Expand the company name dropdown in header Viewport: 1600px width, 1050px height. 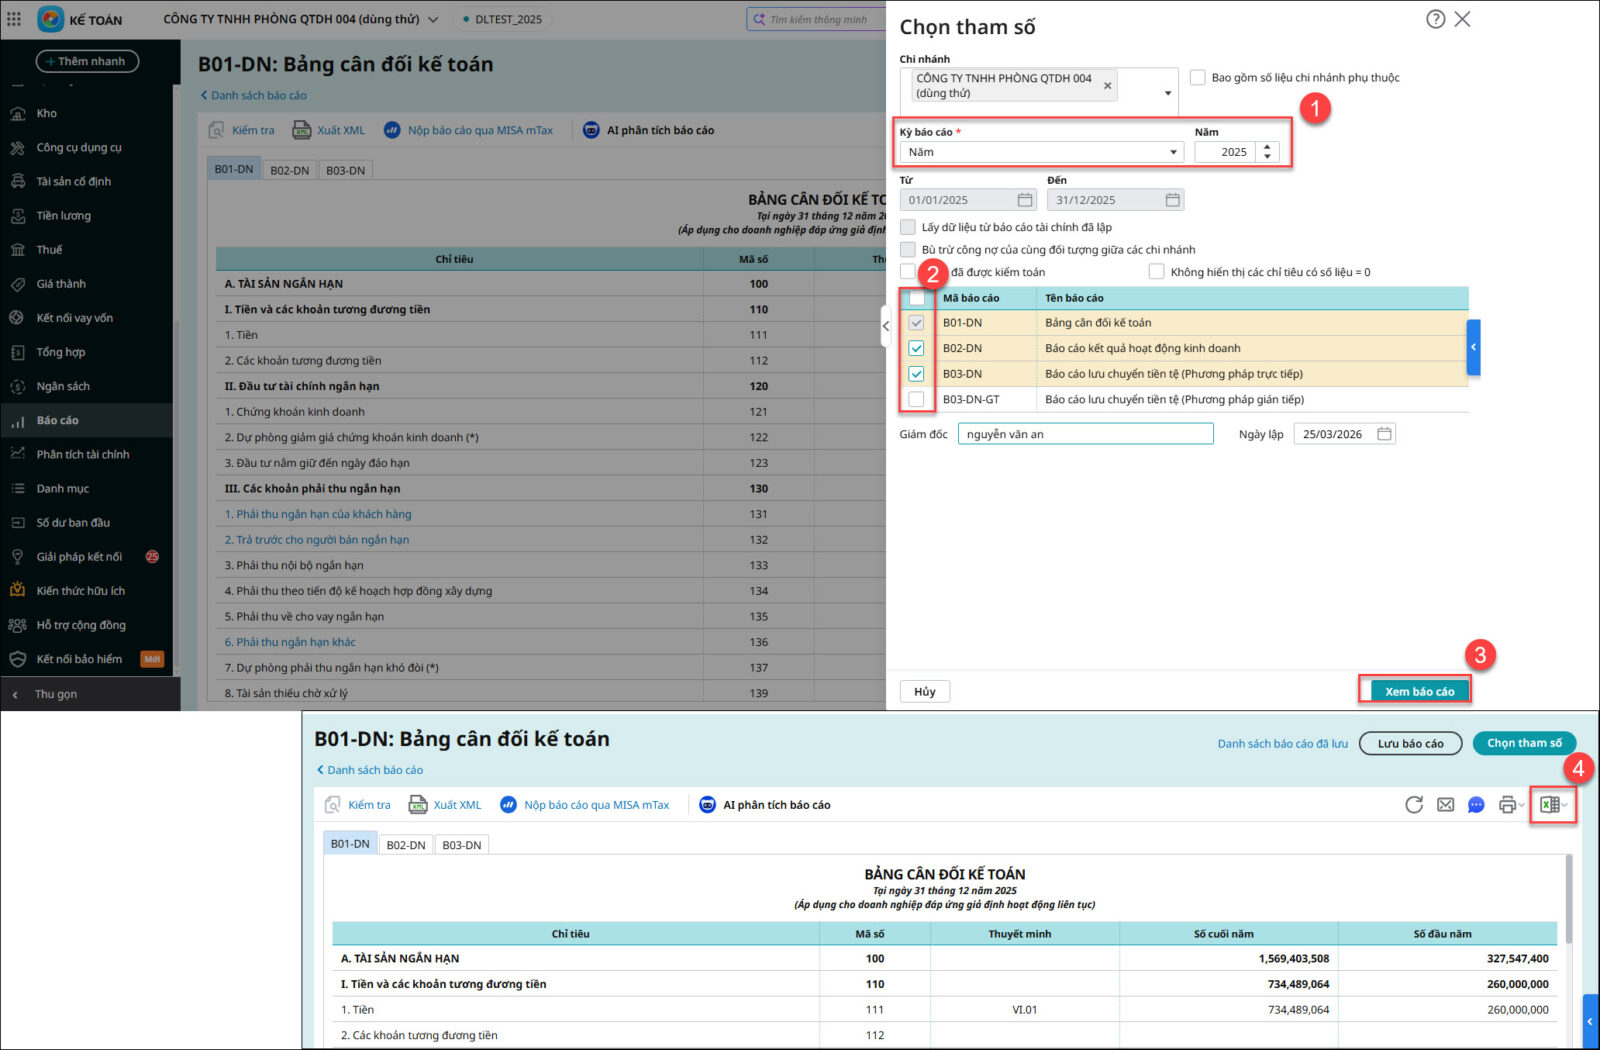coord(433,19)
